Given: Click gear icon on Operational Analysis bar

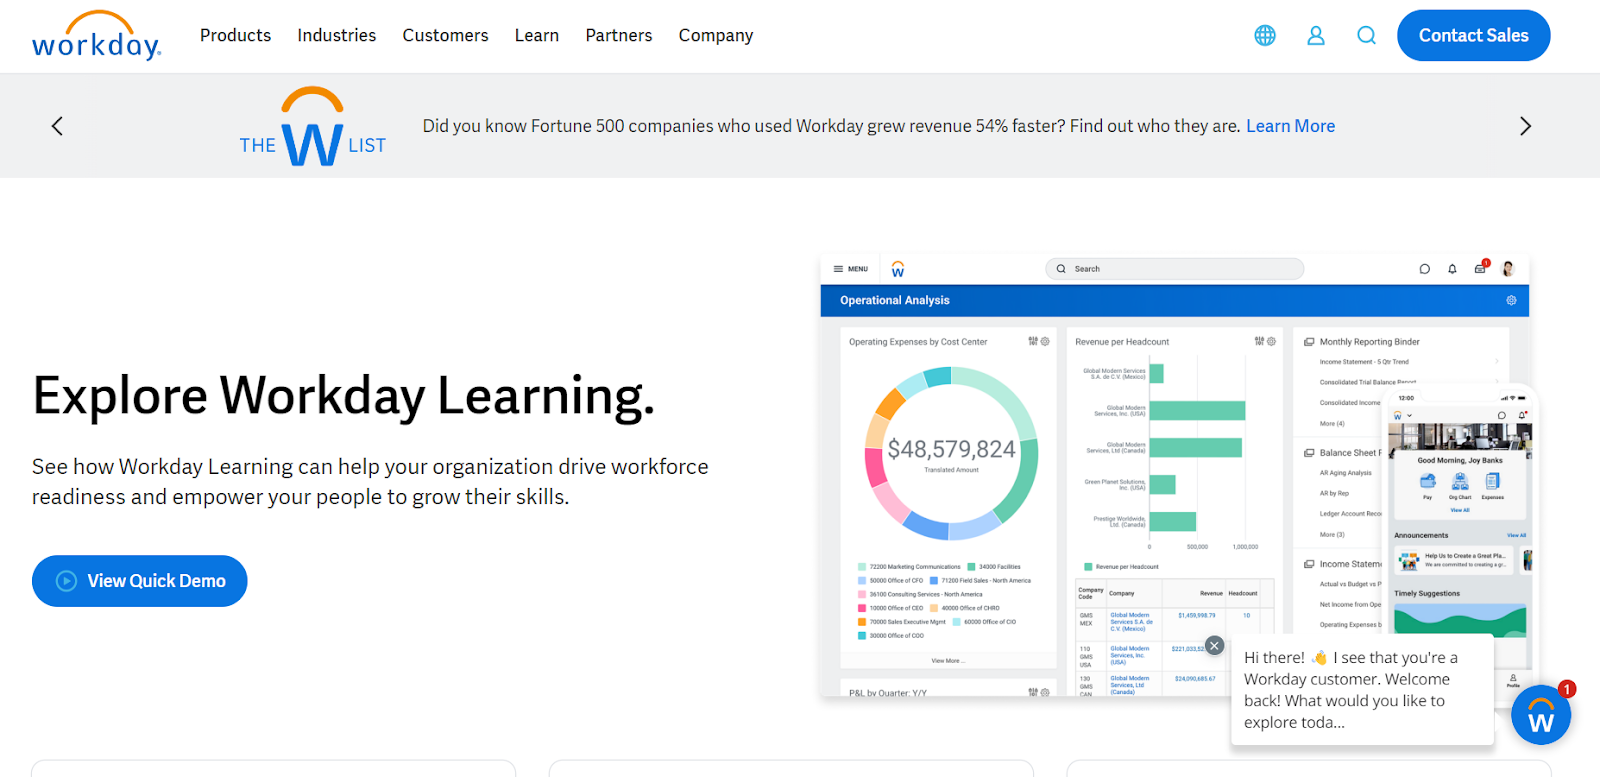Looking at the screenshot, I should click(1511, 300).
